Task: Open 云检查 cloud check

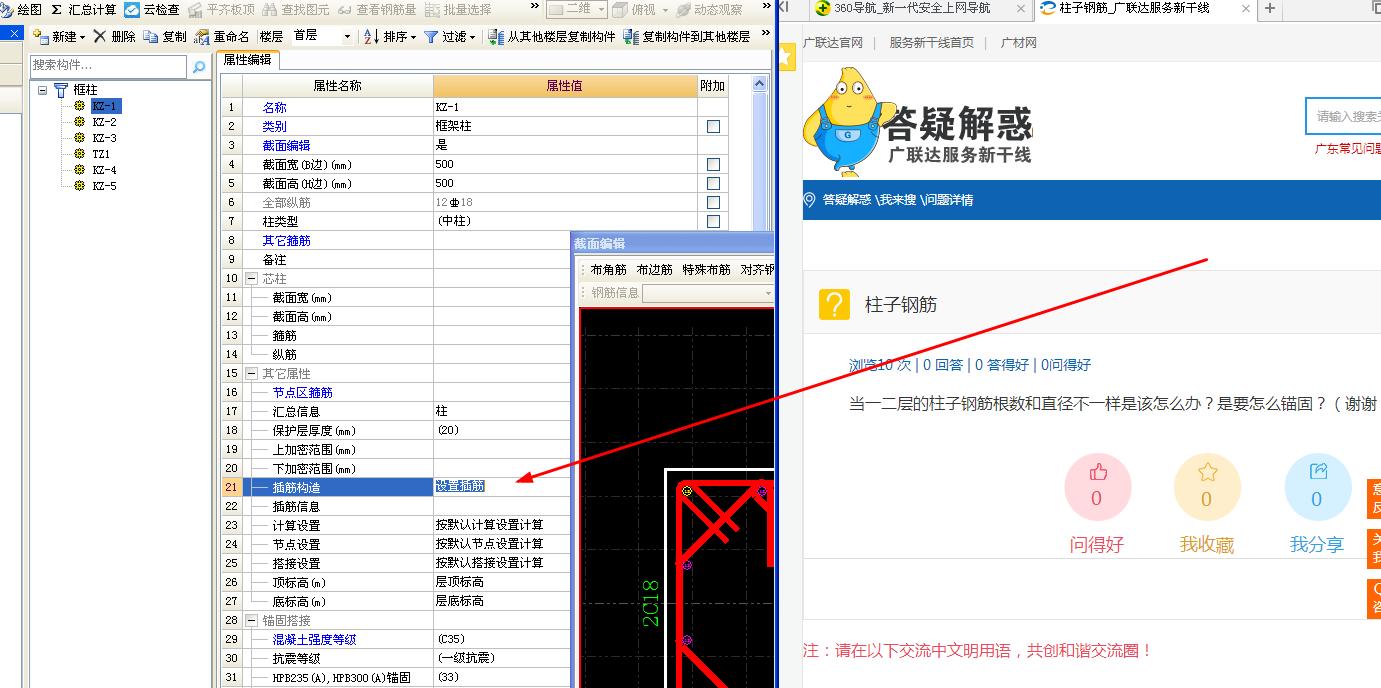Action: coord(152,9)
